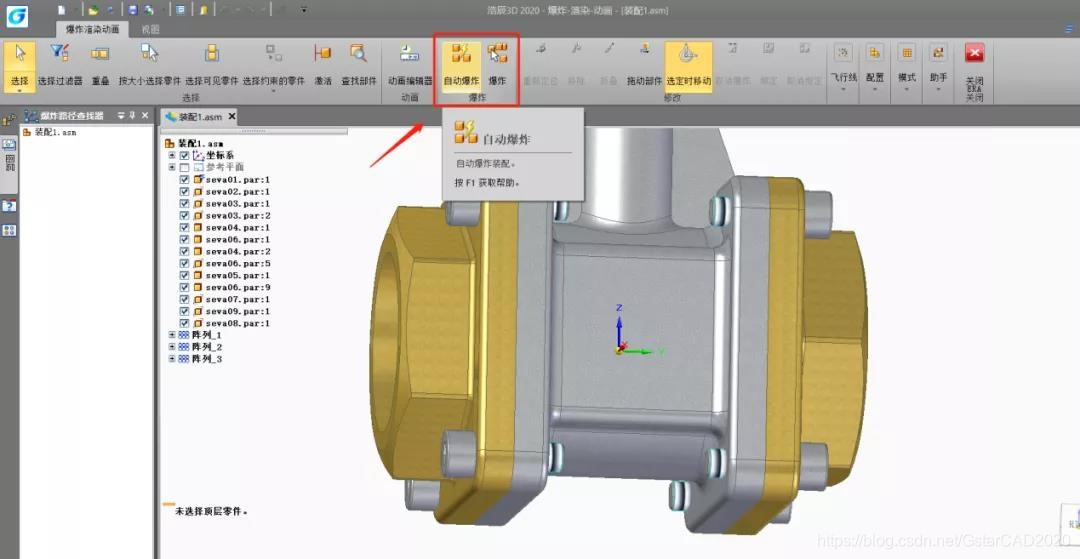Open 爆炸路径查找器 panel options menu arrow
The width and height of the screenshot is (1080, 559).
click(121, 116)
